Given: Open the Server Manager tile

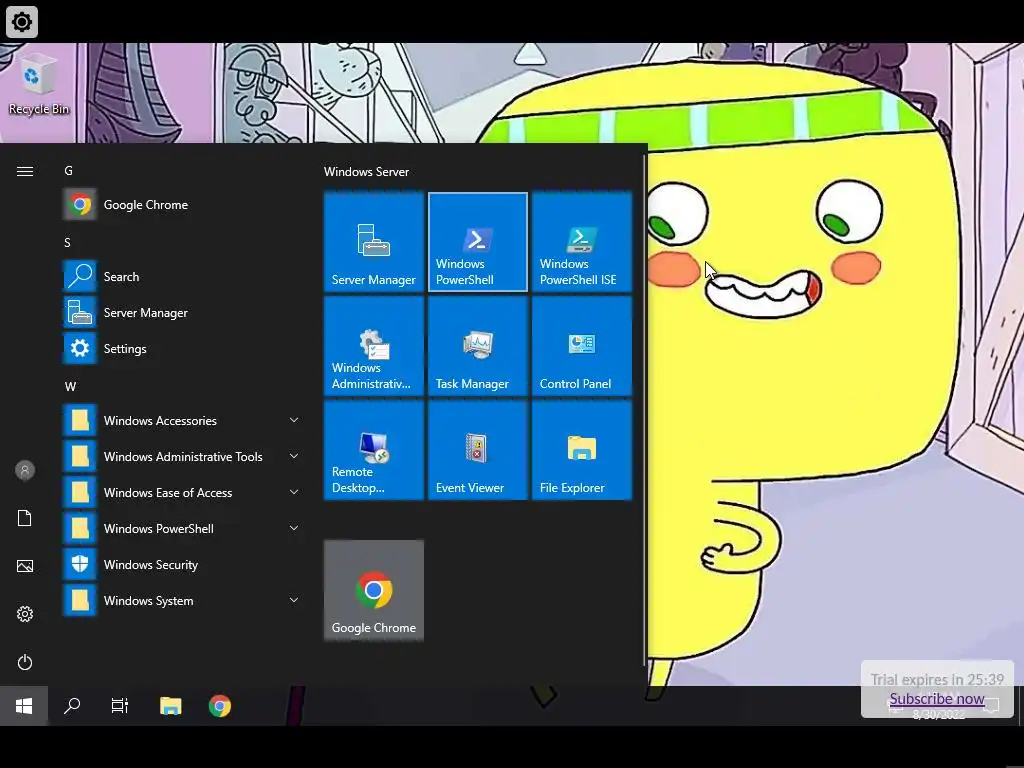Looking at the screenshot, I should coord(374,242).
